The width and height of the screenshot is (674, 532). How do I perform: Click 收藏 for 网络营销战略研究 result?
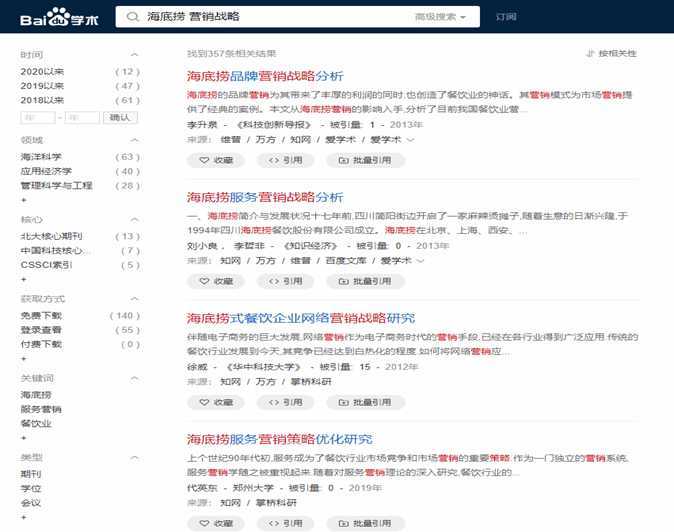click(x=216, y=402)
